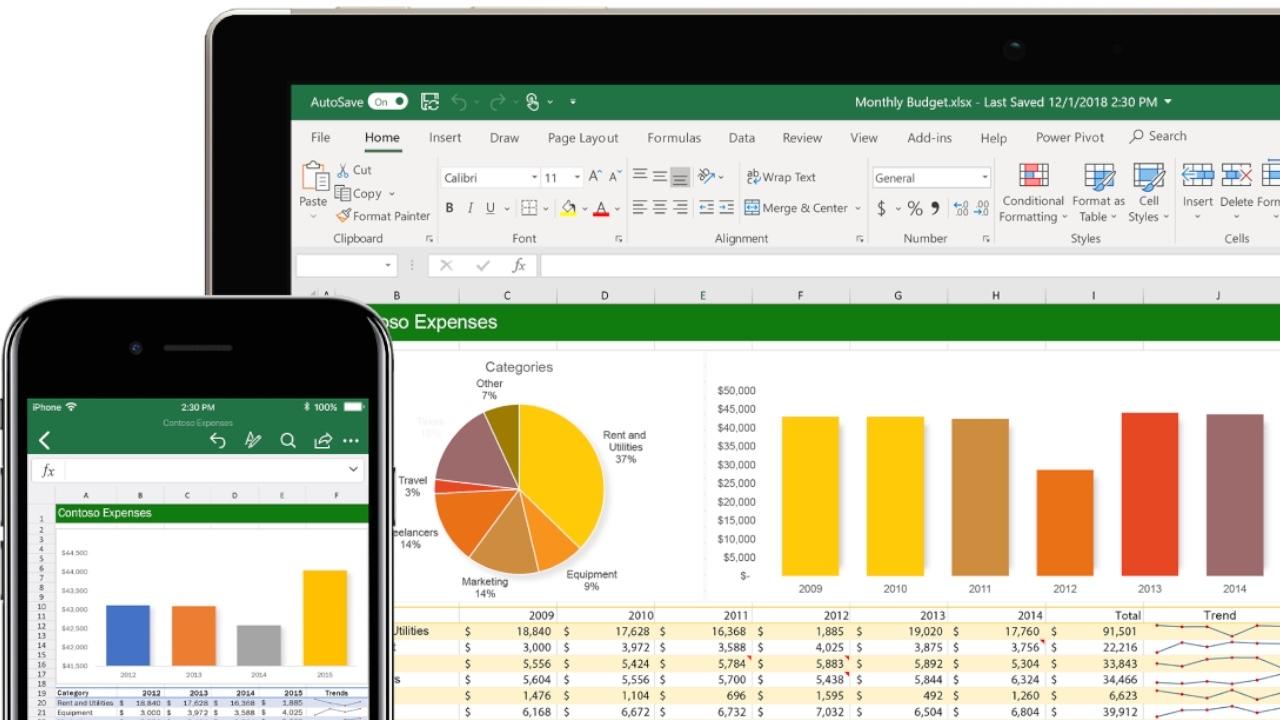This screenshot has height=720, width=1280.
Task: Click the Copy button
Action: tap(358, 193)
